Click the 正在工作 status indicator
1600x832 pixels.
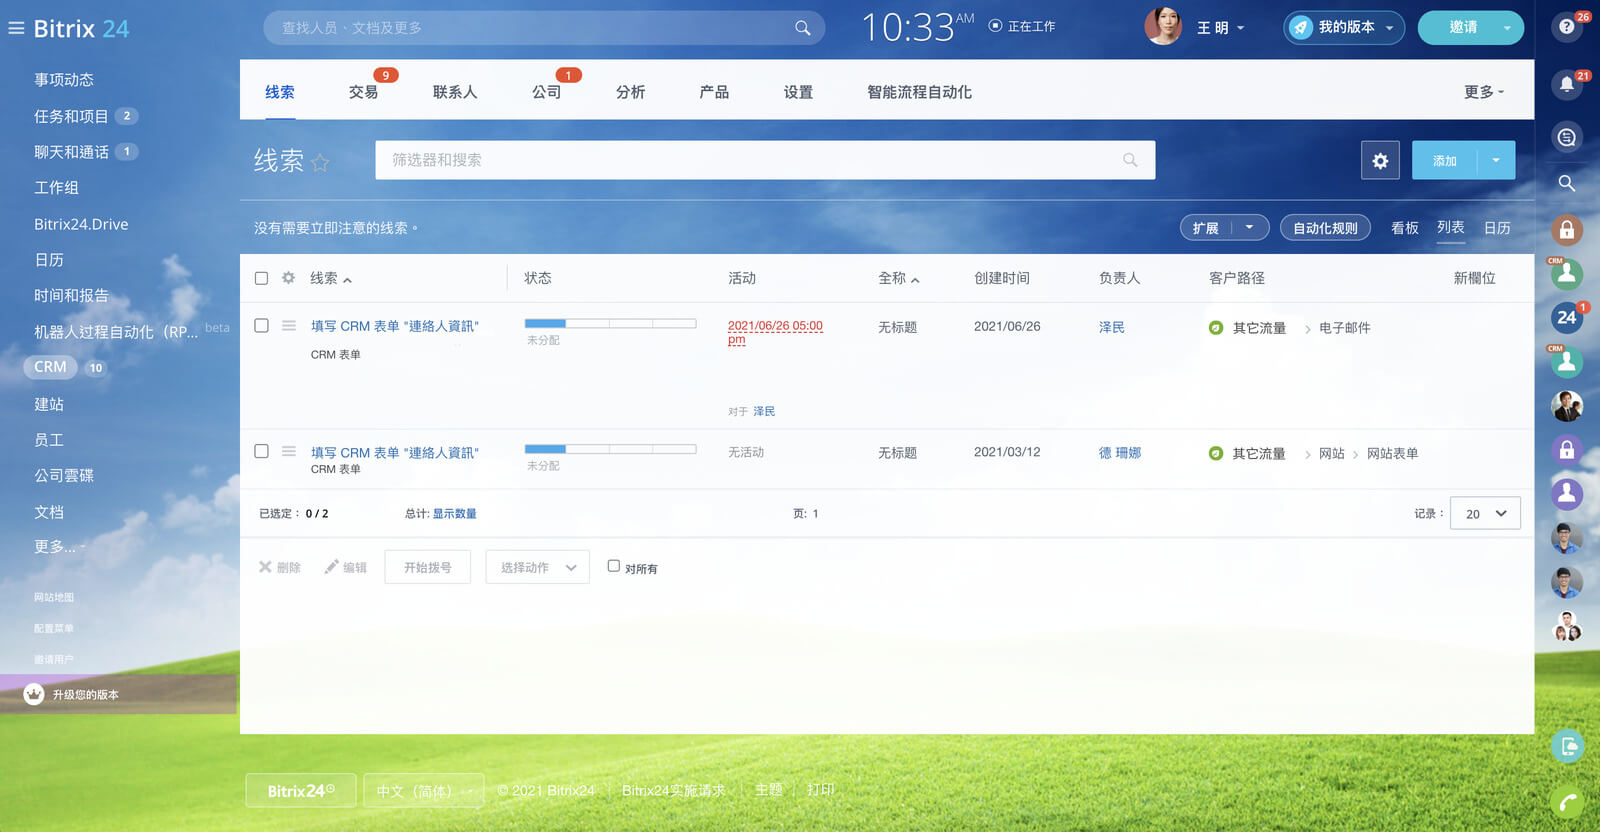click(1022, 27)
